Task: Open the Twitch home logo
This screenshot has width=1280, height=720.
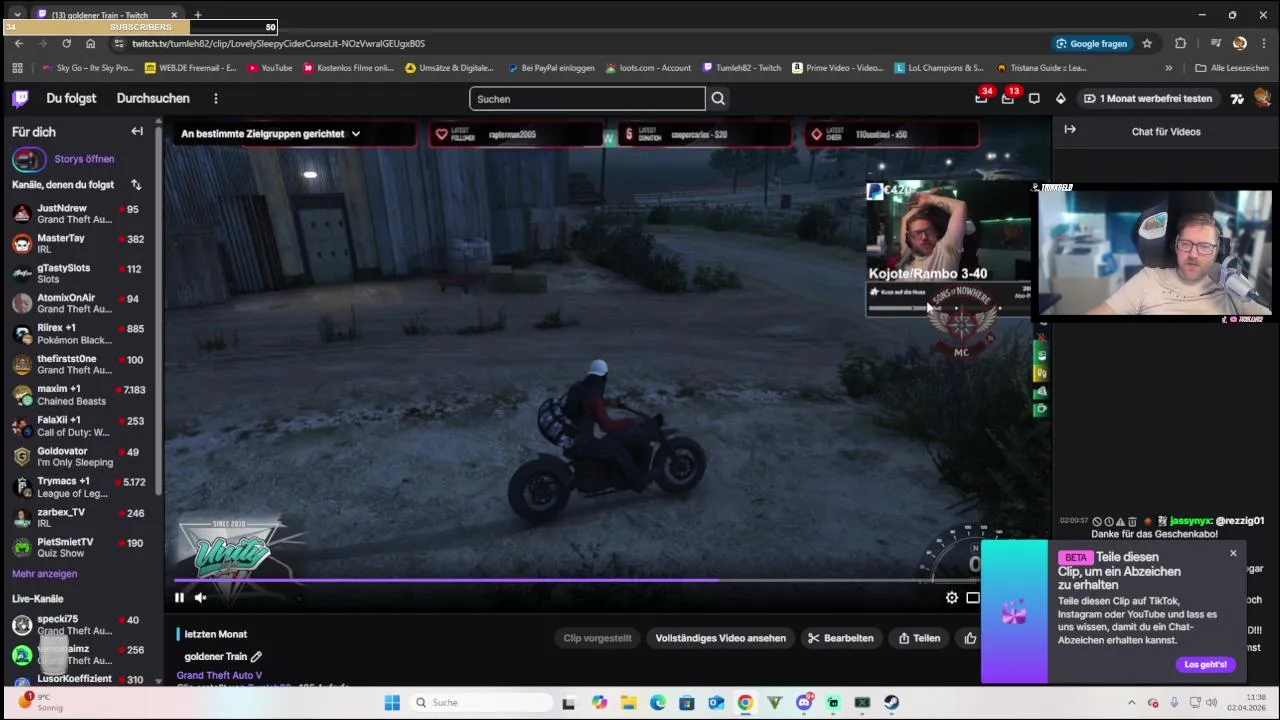Action: pos(20,98)
